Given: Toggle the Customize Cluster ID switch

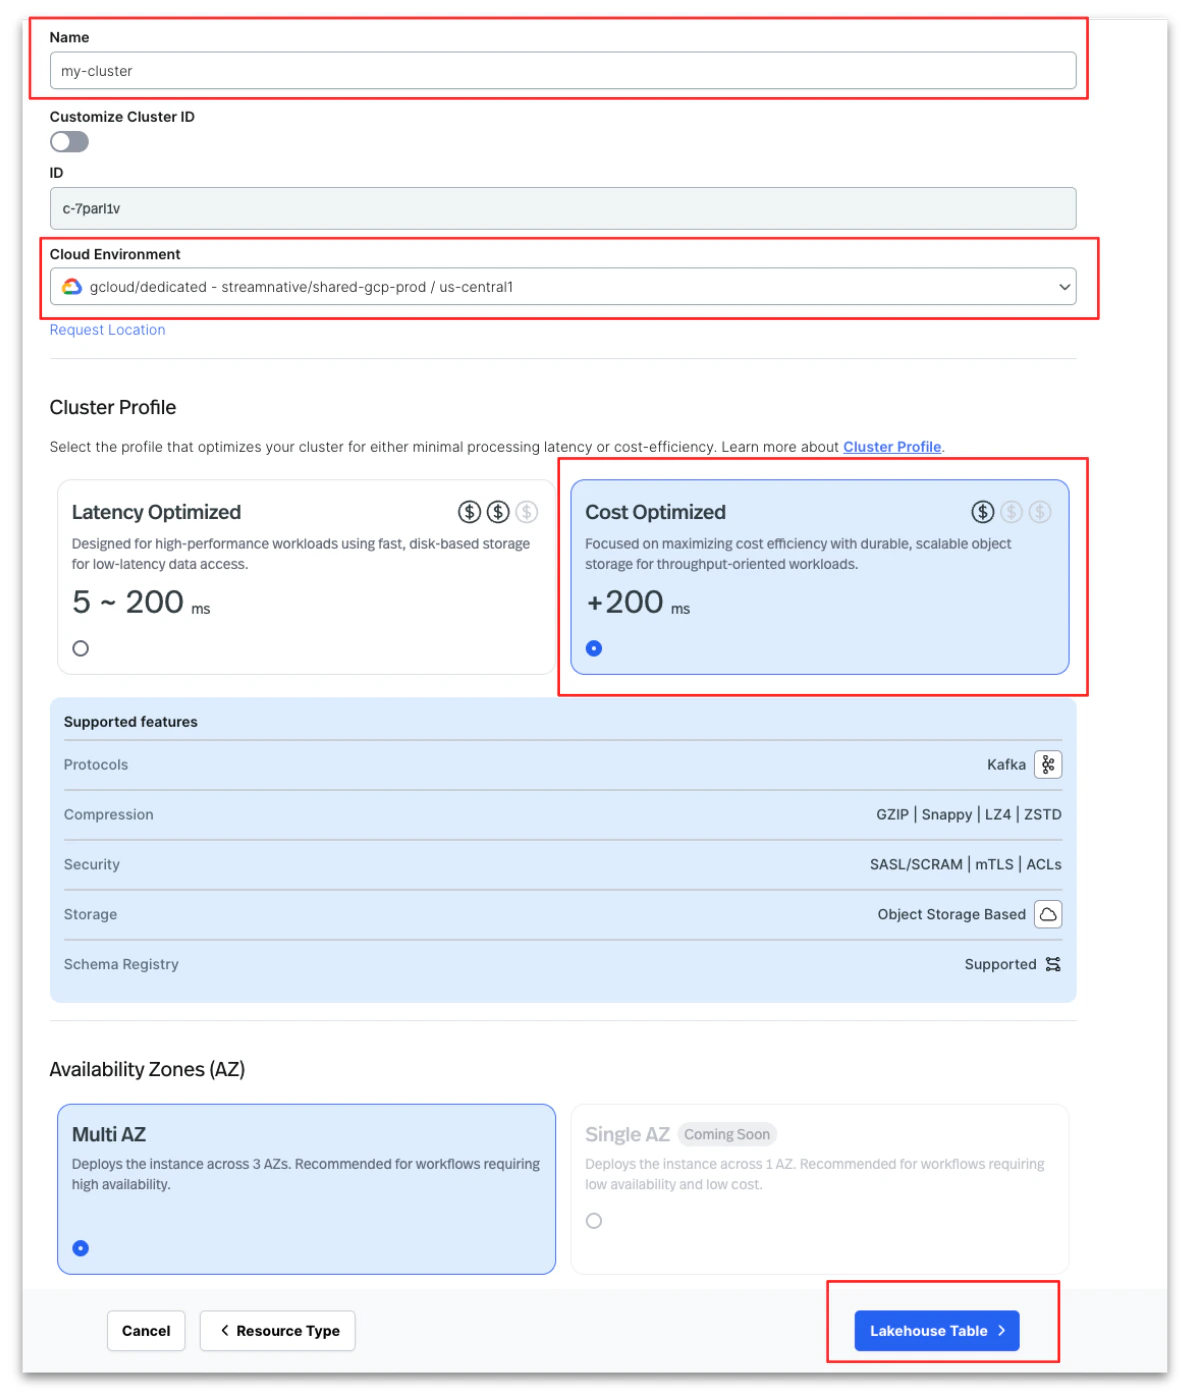Looking at the screenshot, I should click(x=69, y=142).
